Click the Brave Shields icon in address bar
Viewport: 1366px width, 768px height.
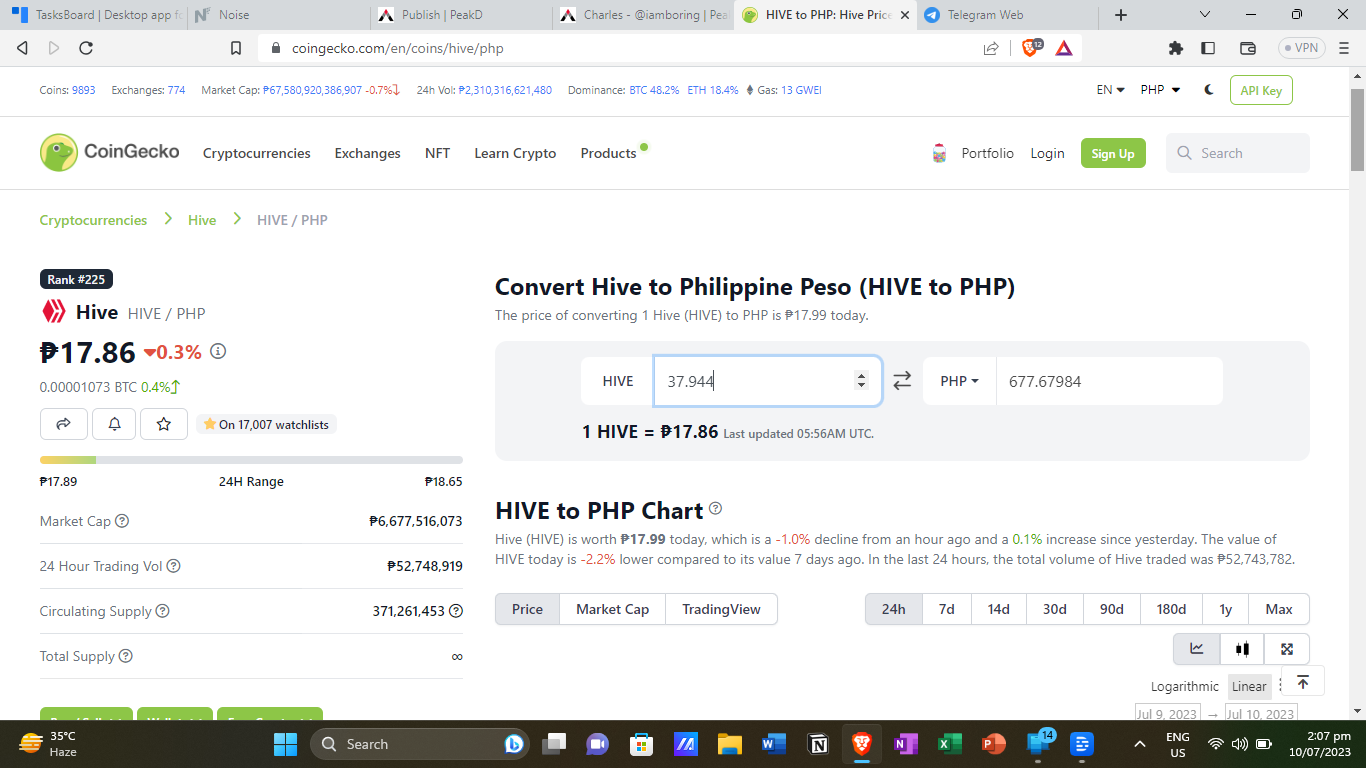pyautogui.click(x=1031, y=47)
